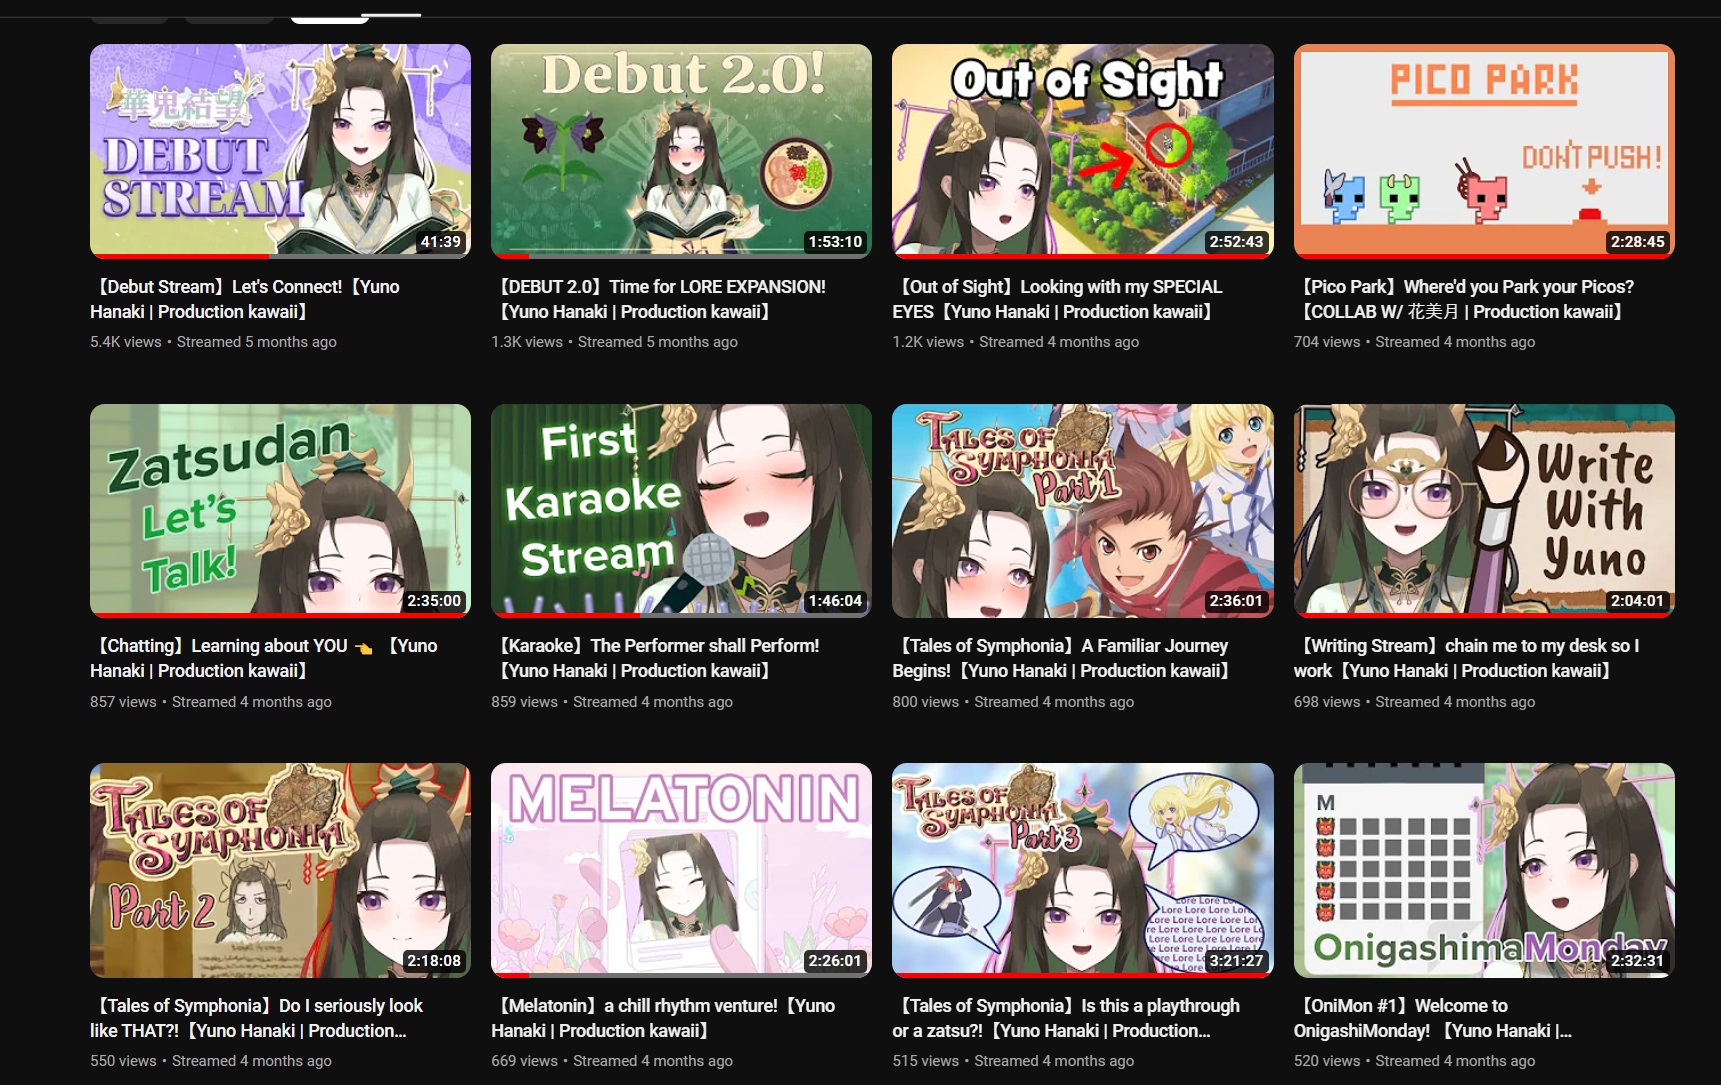1721x1085 pixels.
Task: Open the Tales of Symphonia Part 2 thumbnail
Action: [x=280, y=870]
